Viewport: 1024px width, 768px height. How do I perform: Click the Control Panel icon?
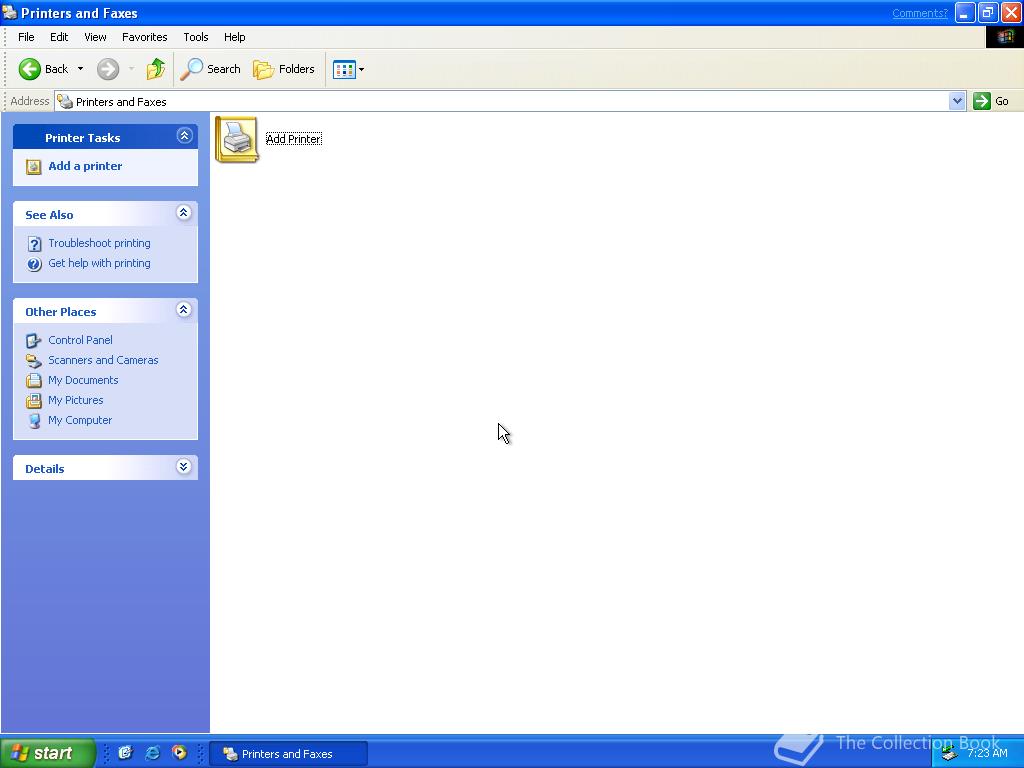(33, 340)
